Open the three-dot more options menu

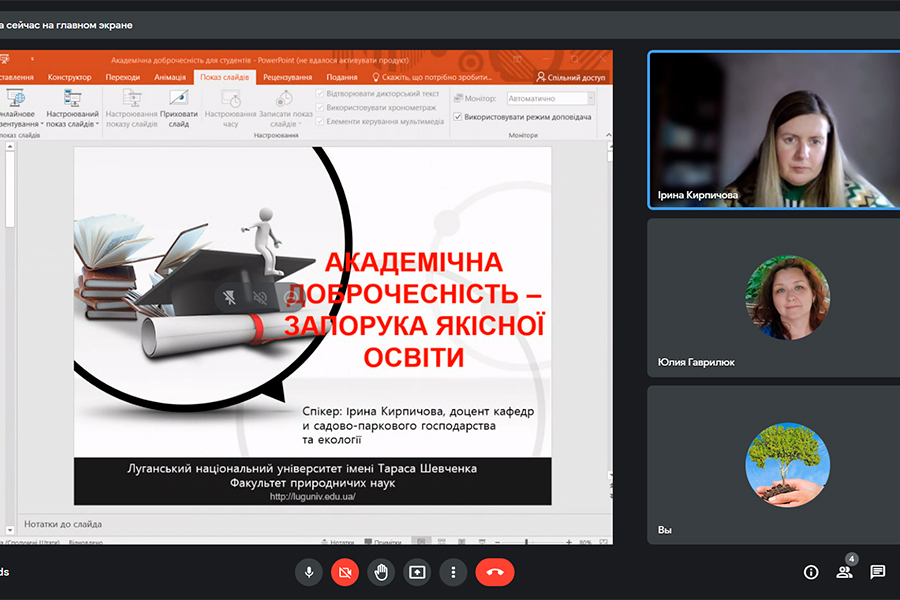453,572
